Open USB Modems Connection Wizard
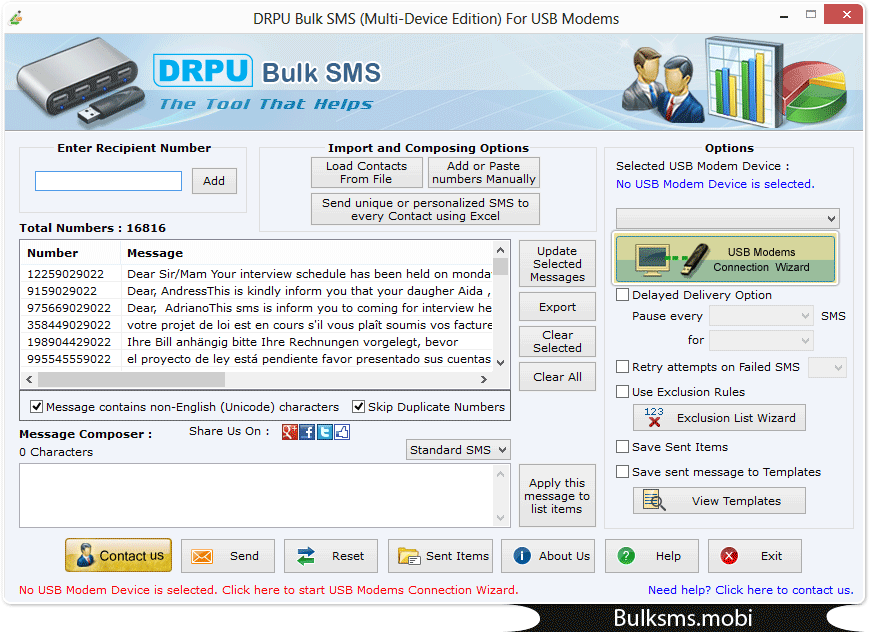This screenshot has width=869, height=632. click(725, 259)
